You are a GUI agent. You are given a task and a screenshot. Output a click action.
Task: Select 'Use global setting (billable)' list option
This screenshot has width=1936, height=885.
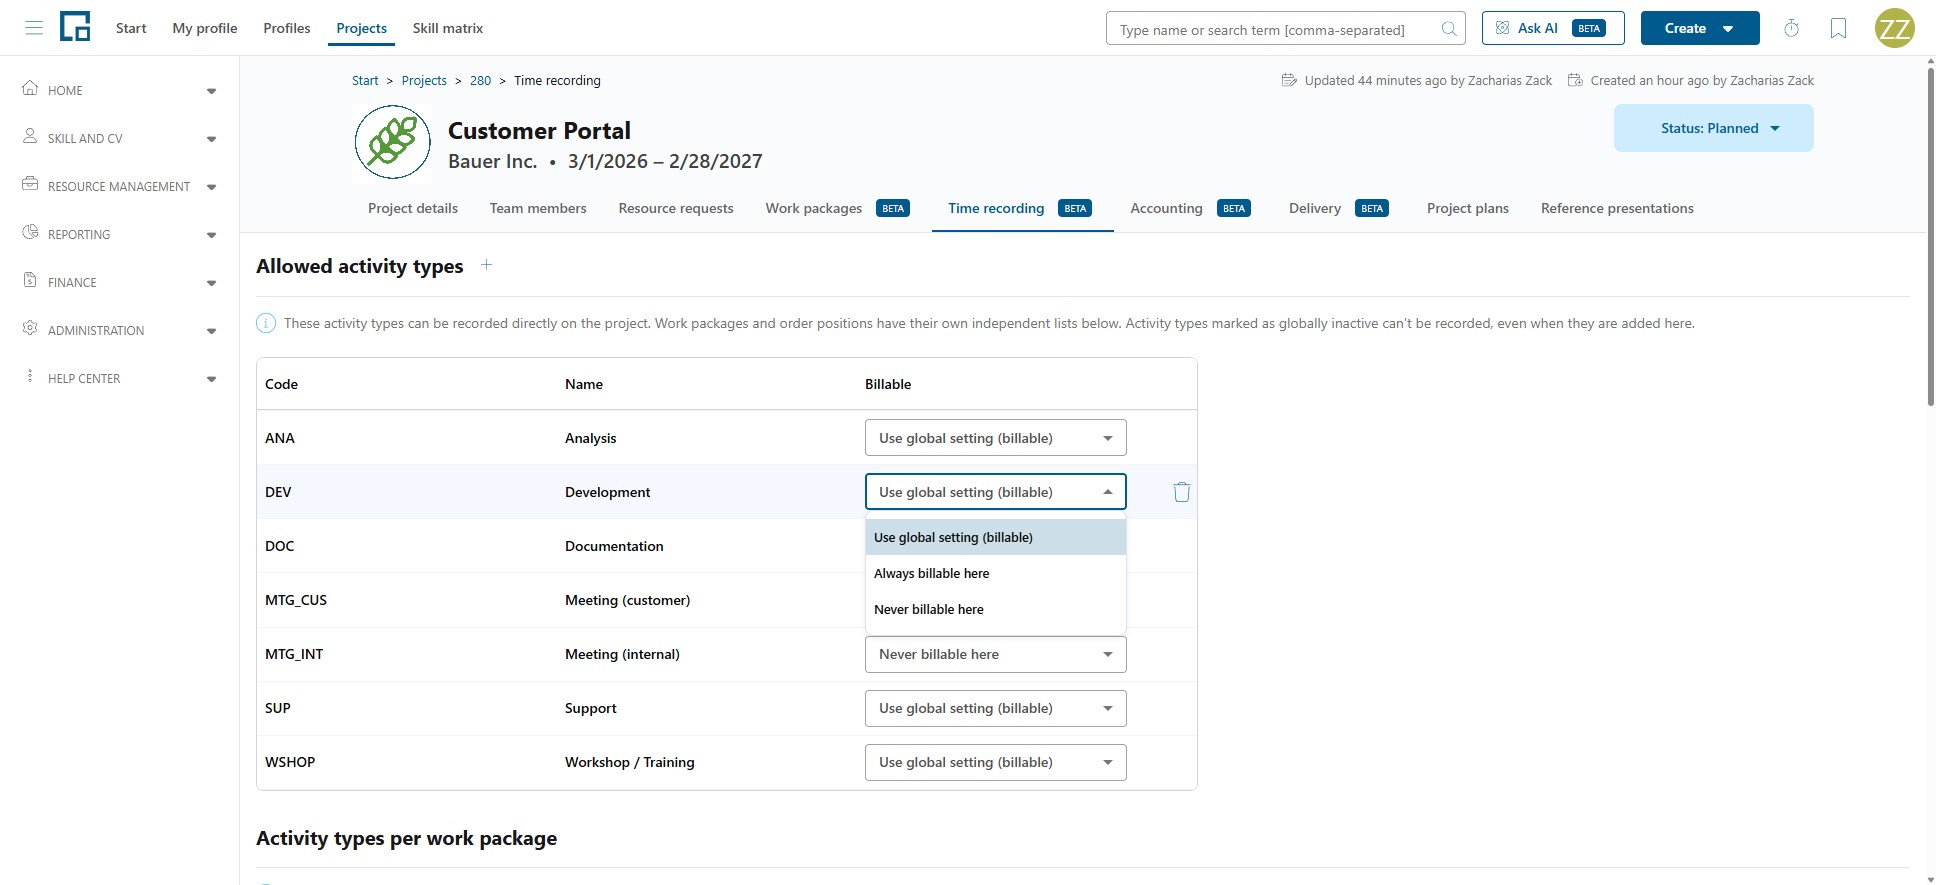[x=995, y=537]
